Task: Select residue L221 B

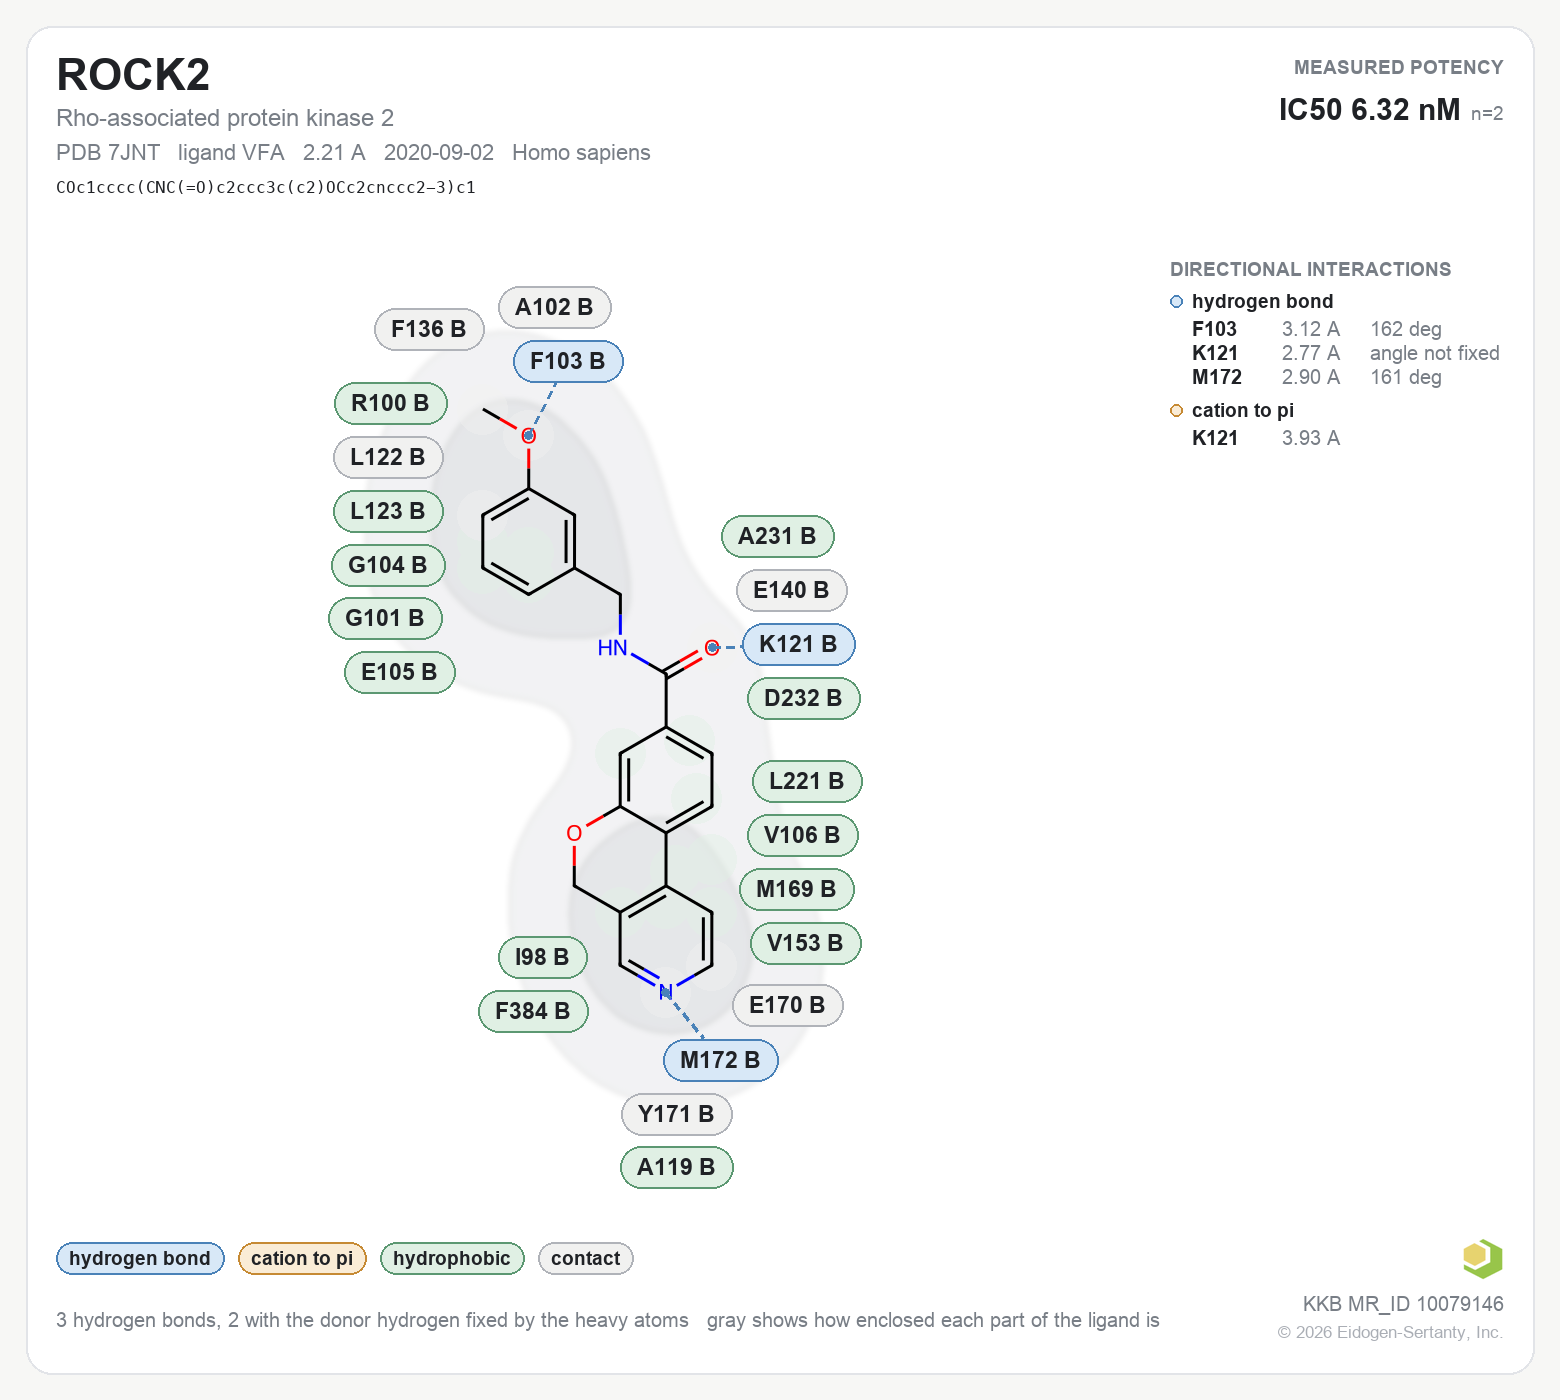Action: [807, 781]
